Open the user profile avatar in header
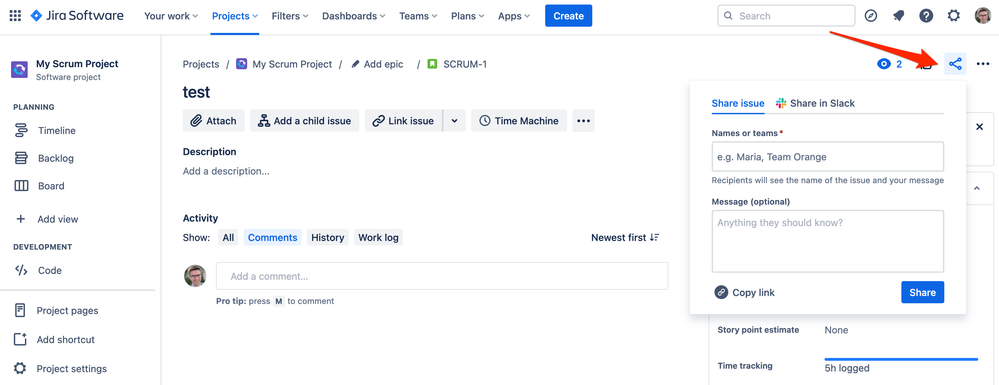This screenshot has width=999, height=385. [x=982, y=16]
